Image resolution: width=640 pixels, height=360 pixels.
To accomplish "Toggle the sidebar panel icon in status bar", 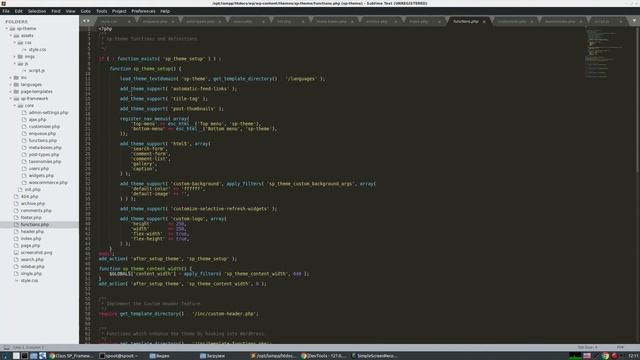I will 6,347.
